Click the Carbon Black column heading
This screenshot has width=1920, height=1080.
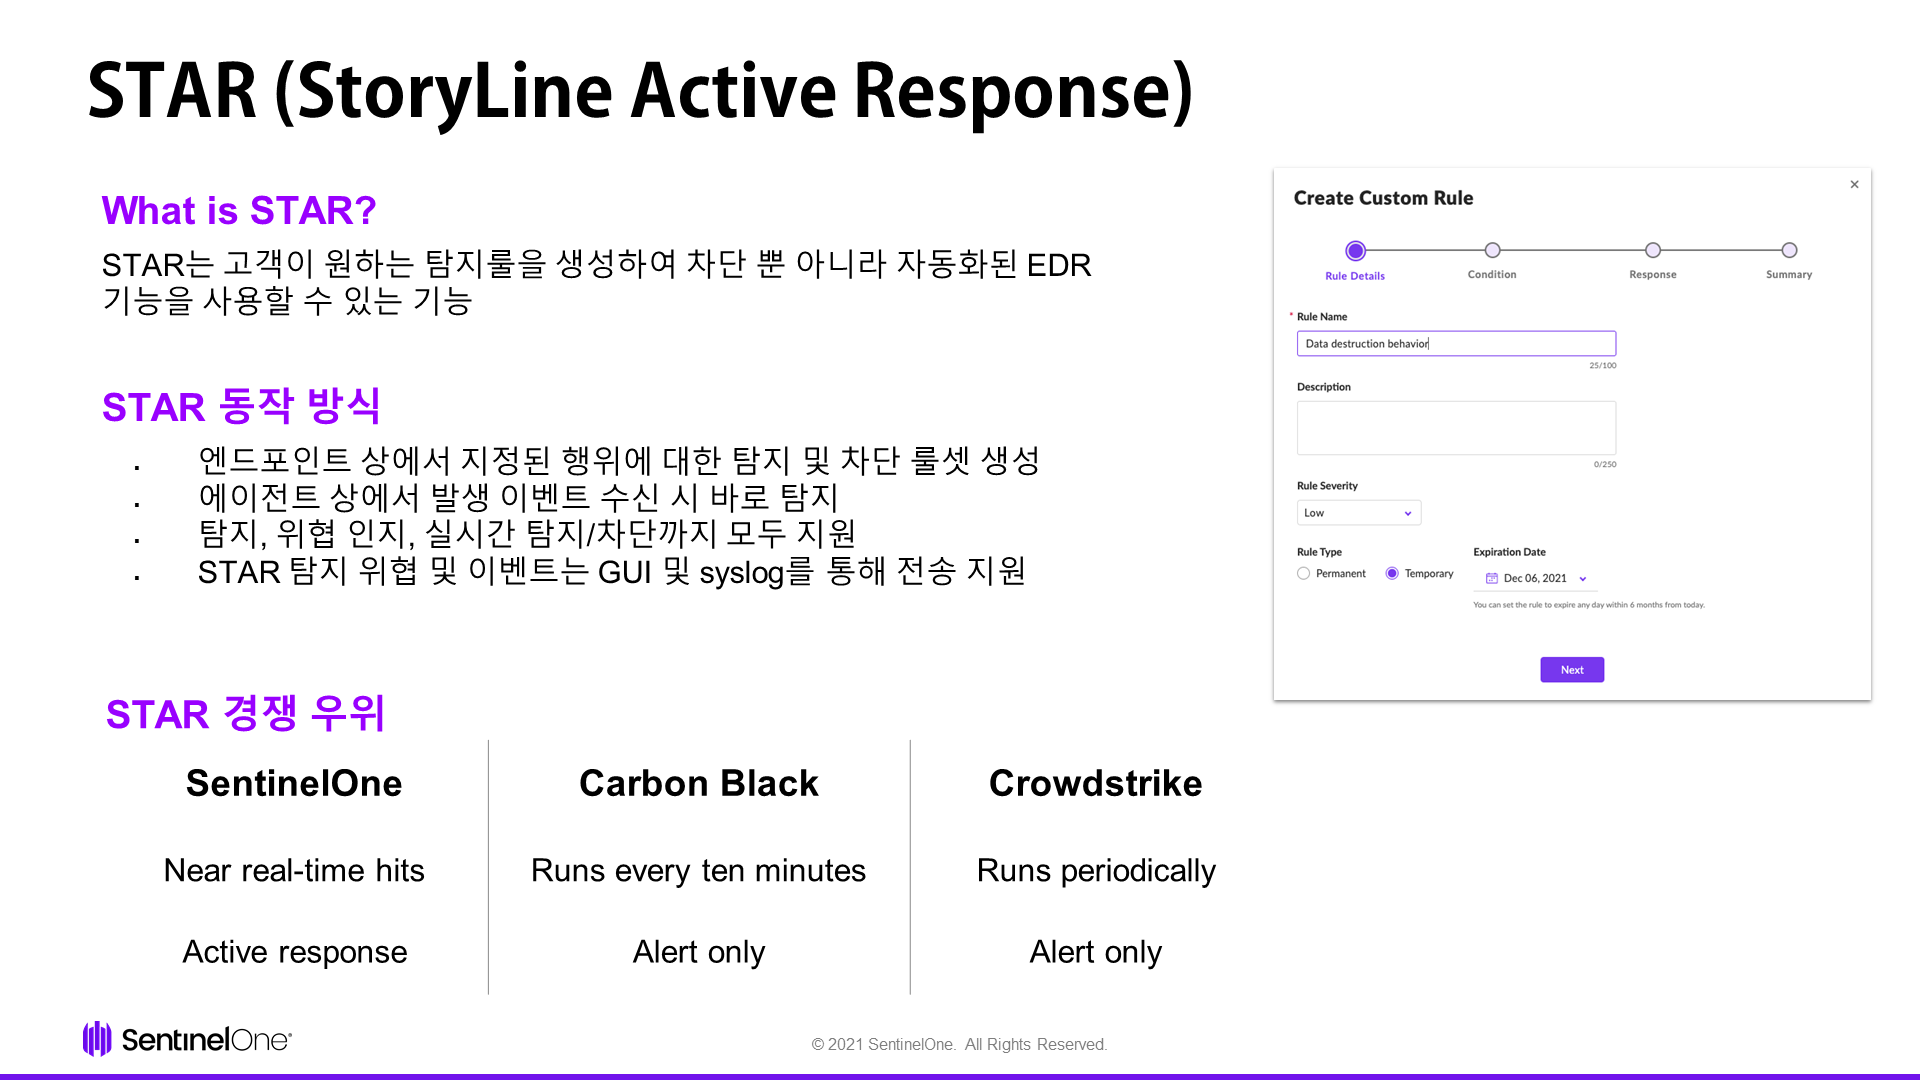(x=699, y=783)
